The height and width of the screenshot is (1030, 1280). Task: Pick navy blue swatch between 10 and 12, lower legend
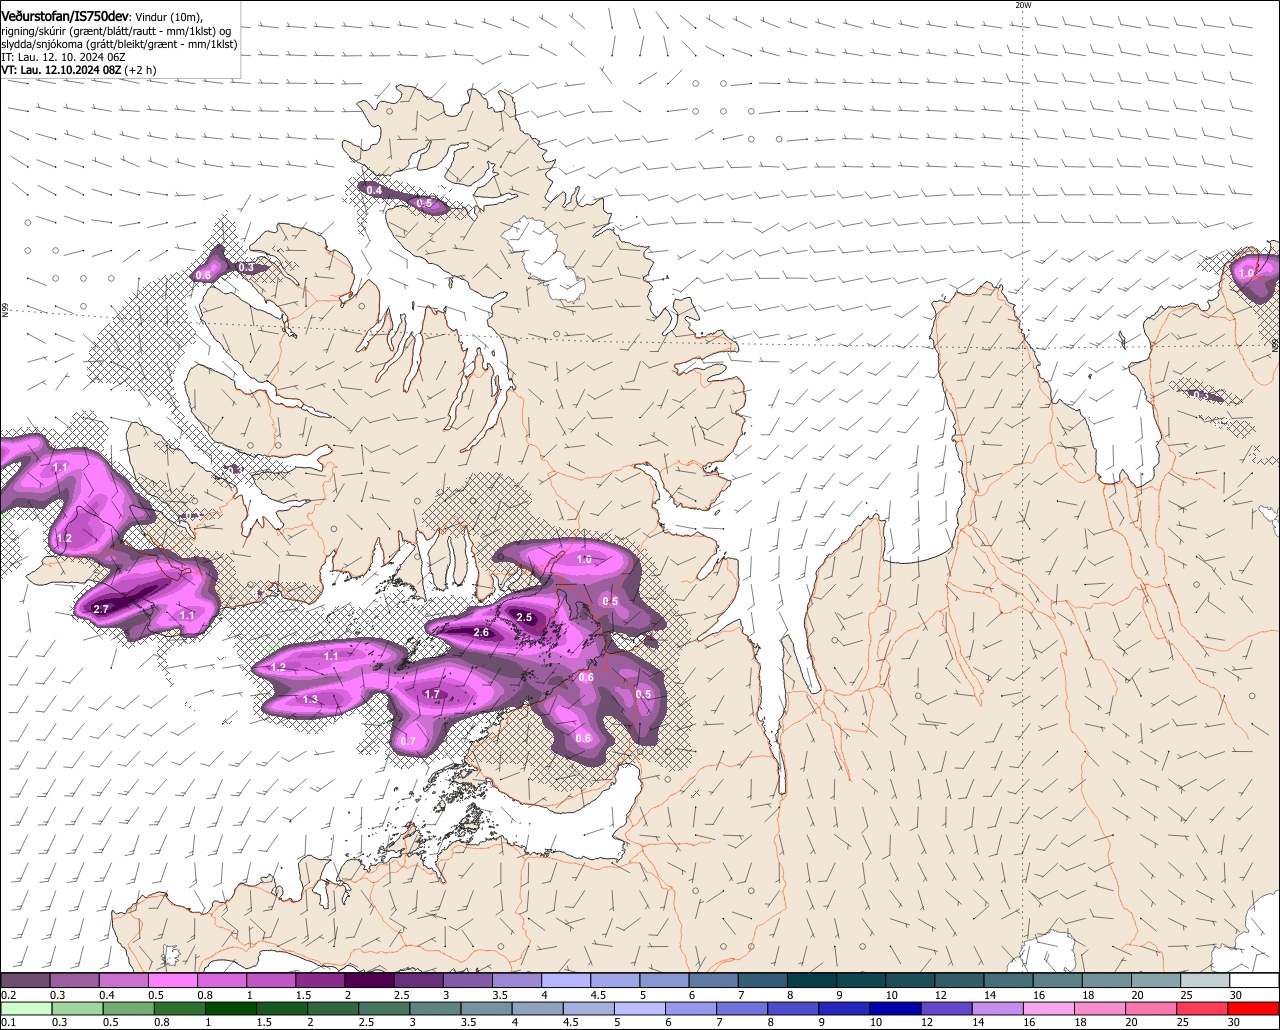[x=898, y=1009]
